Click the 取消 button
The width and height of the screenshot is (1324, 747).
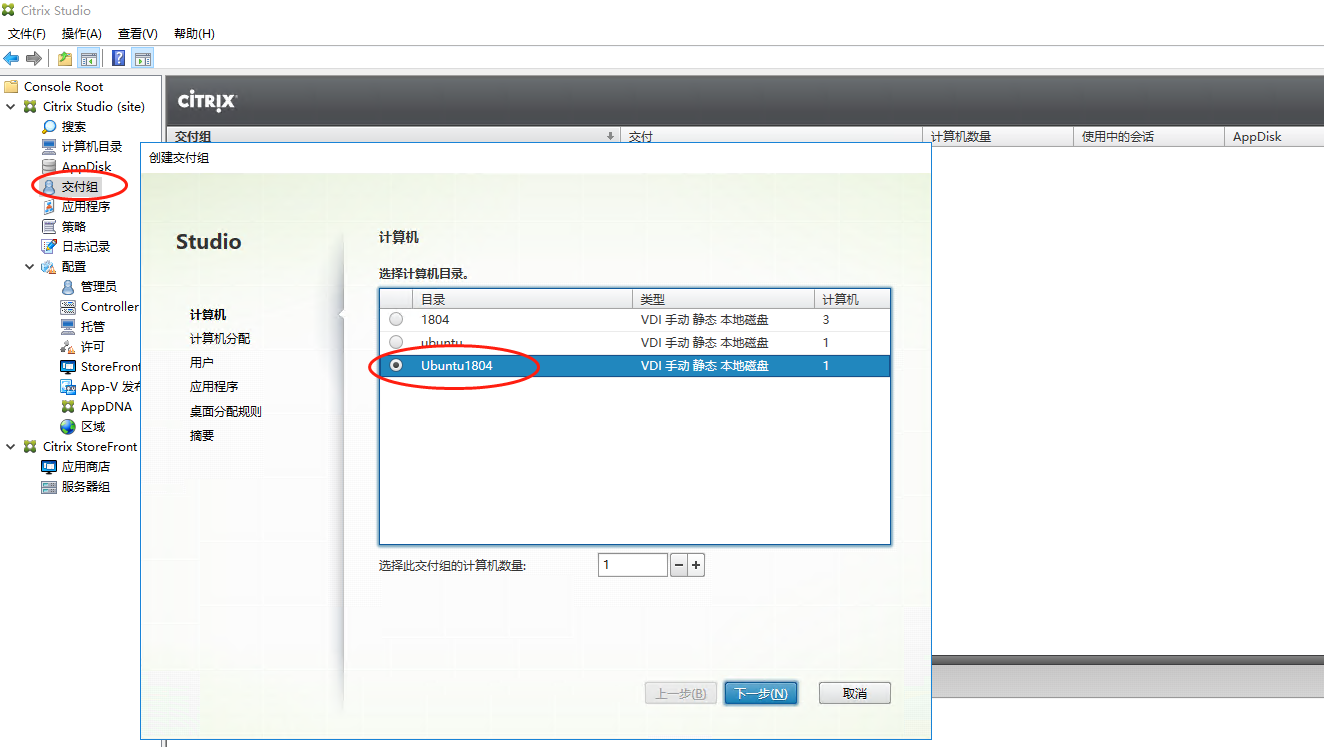point(854,693)
